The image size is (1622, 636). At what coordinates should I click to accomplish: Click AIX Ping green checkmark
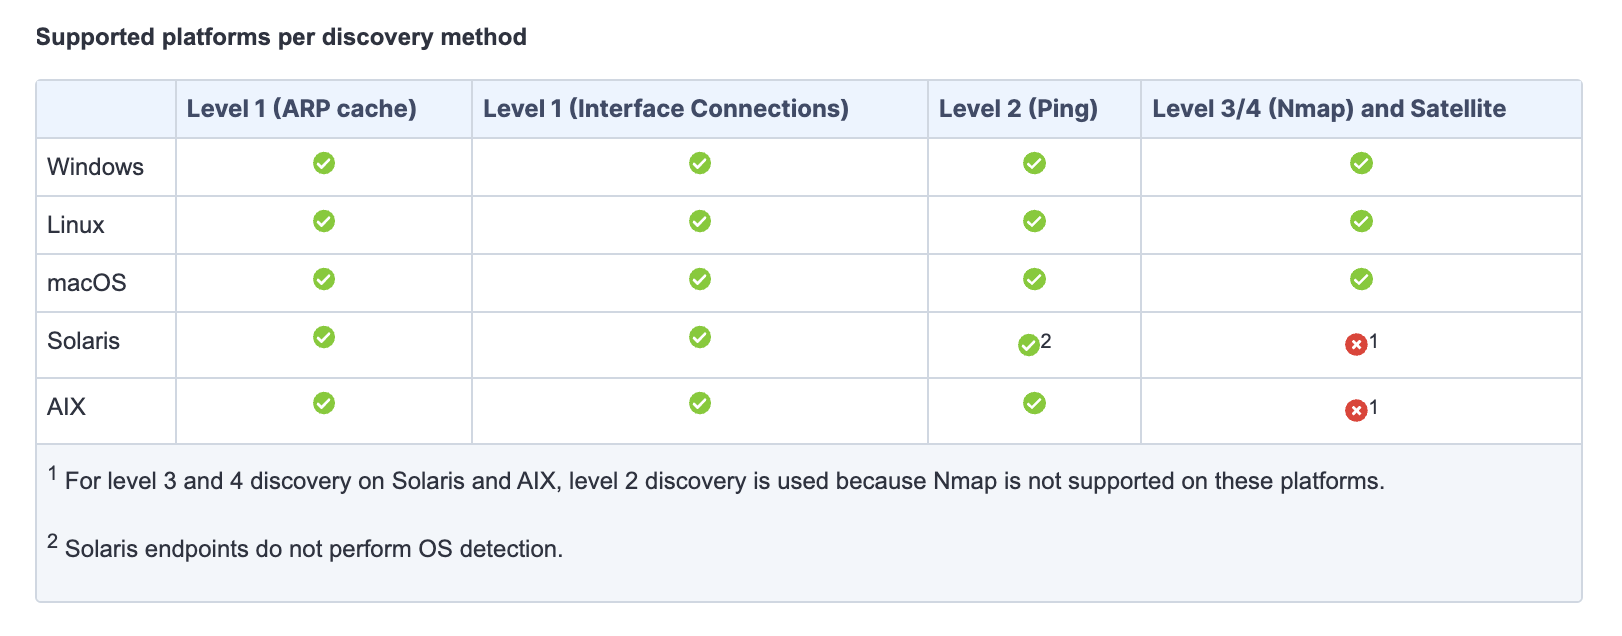pyautogui.click(x=1034, y=403)
